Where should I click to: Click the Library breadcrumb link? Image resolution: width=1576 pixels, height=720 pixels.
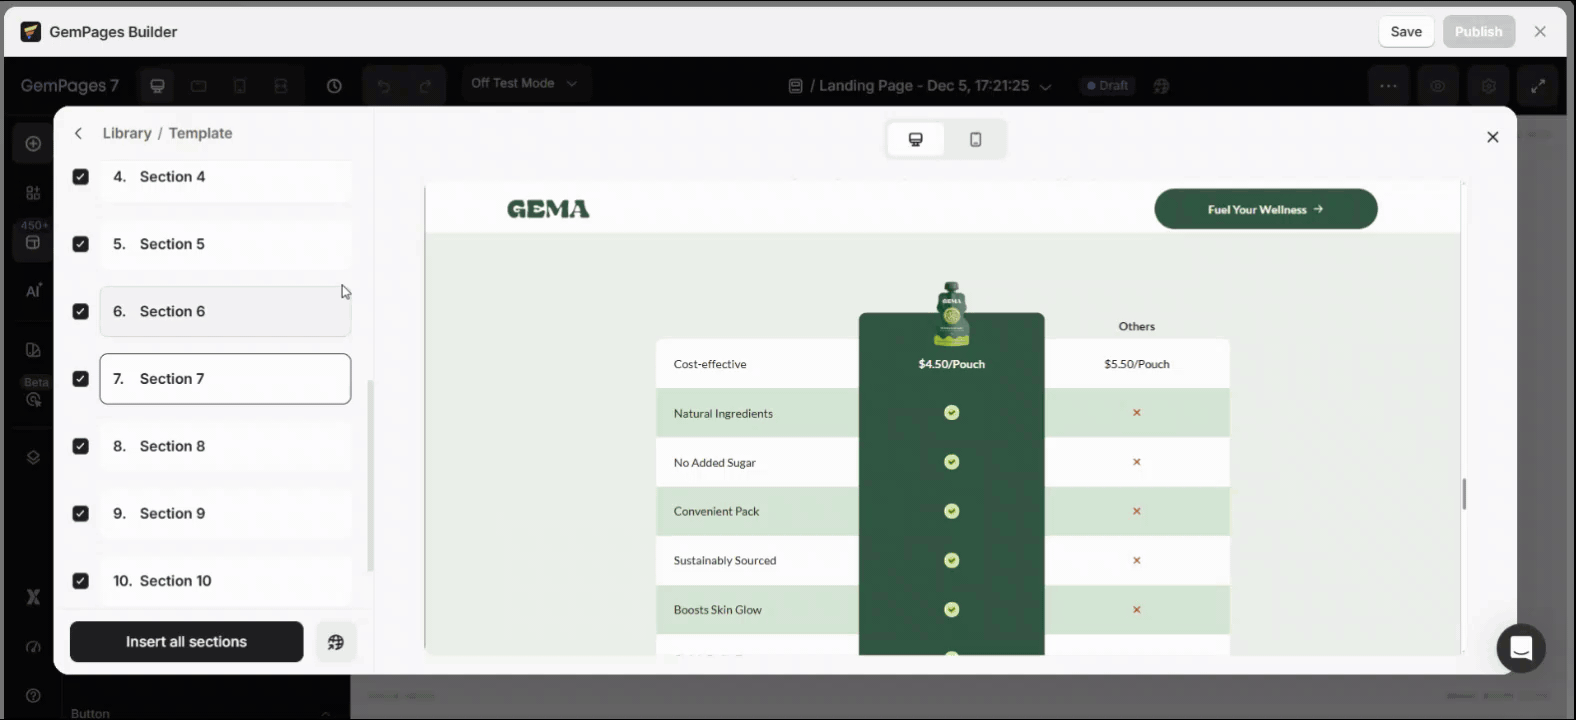pos(127,133)
